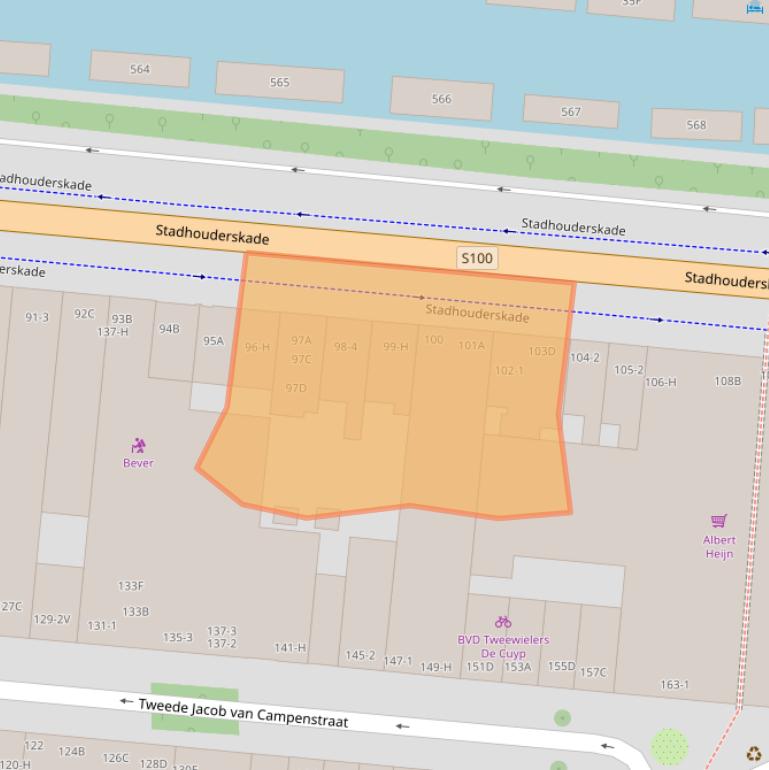The width and height of the screenshot is (769, 770).
Task: Select the Albert Heijn shopping cart icon
Action: tap(718, 521)
